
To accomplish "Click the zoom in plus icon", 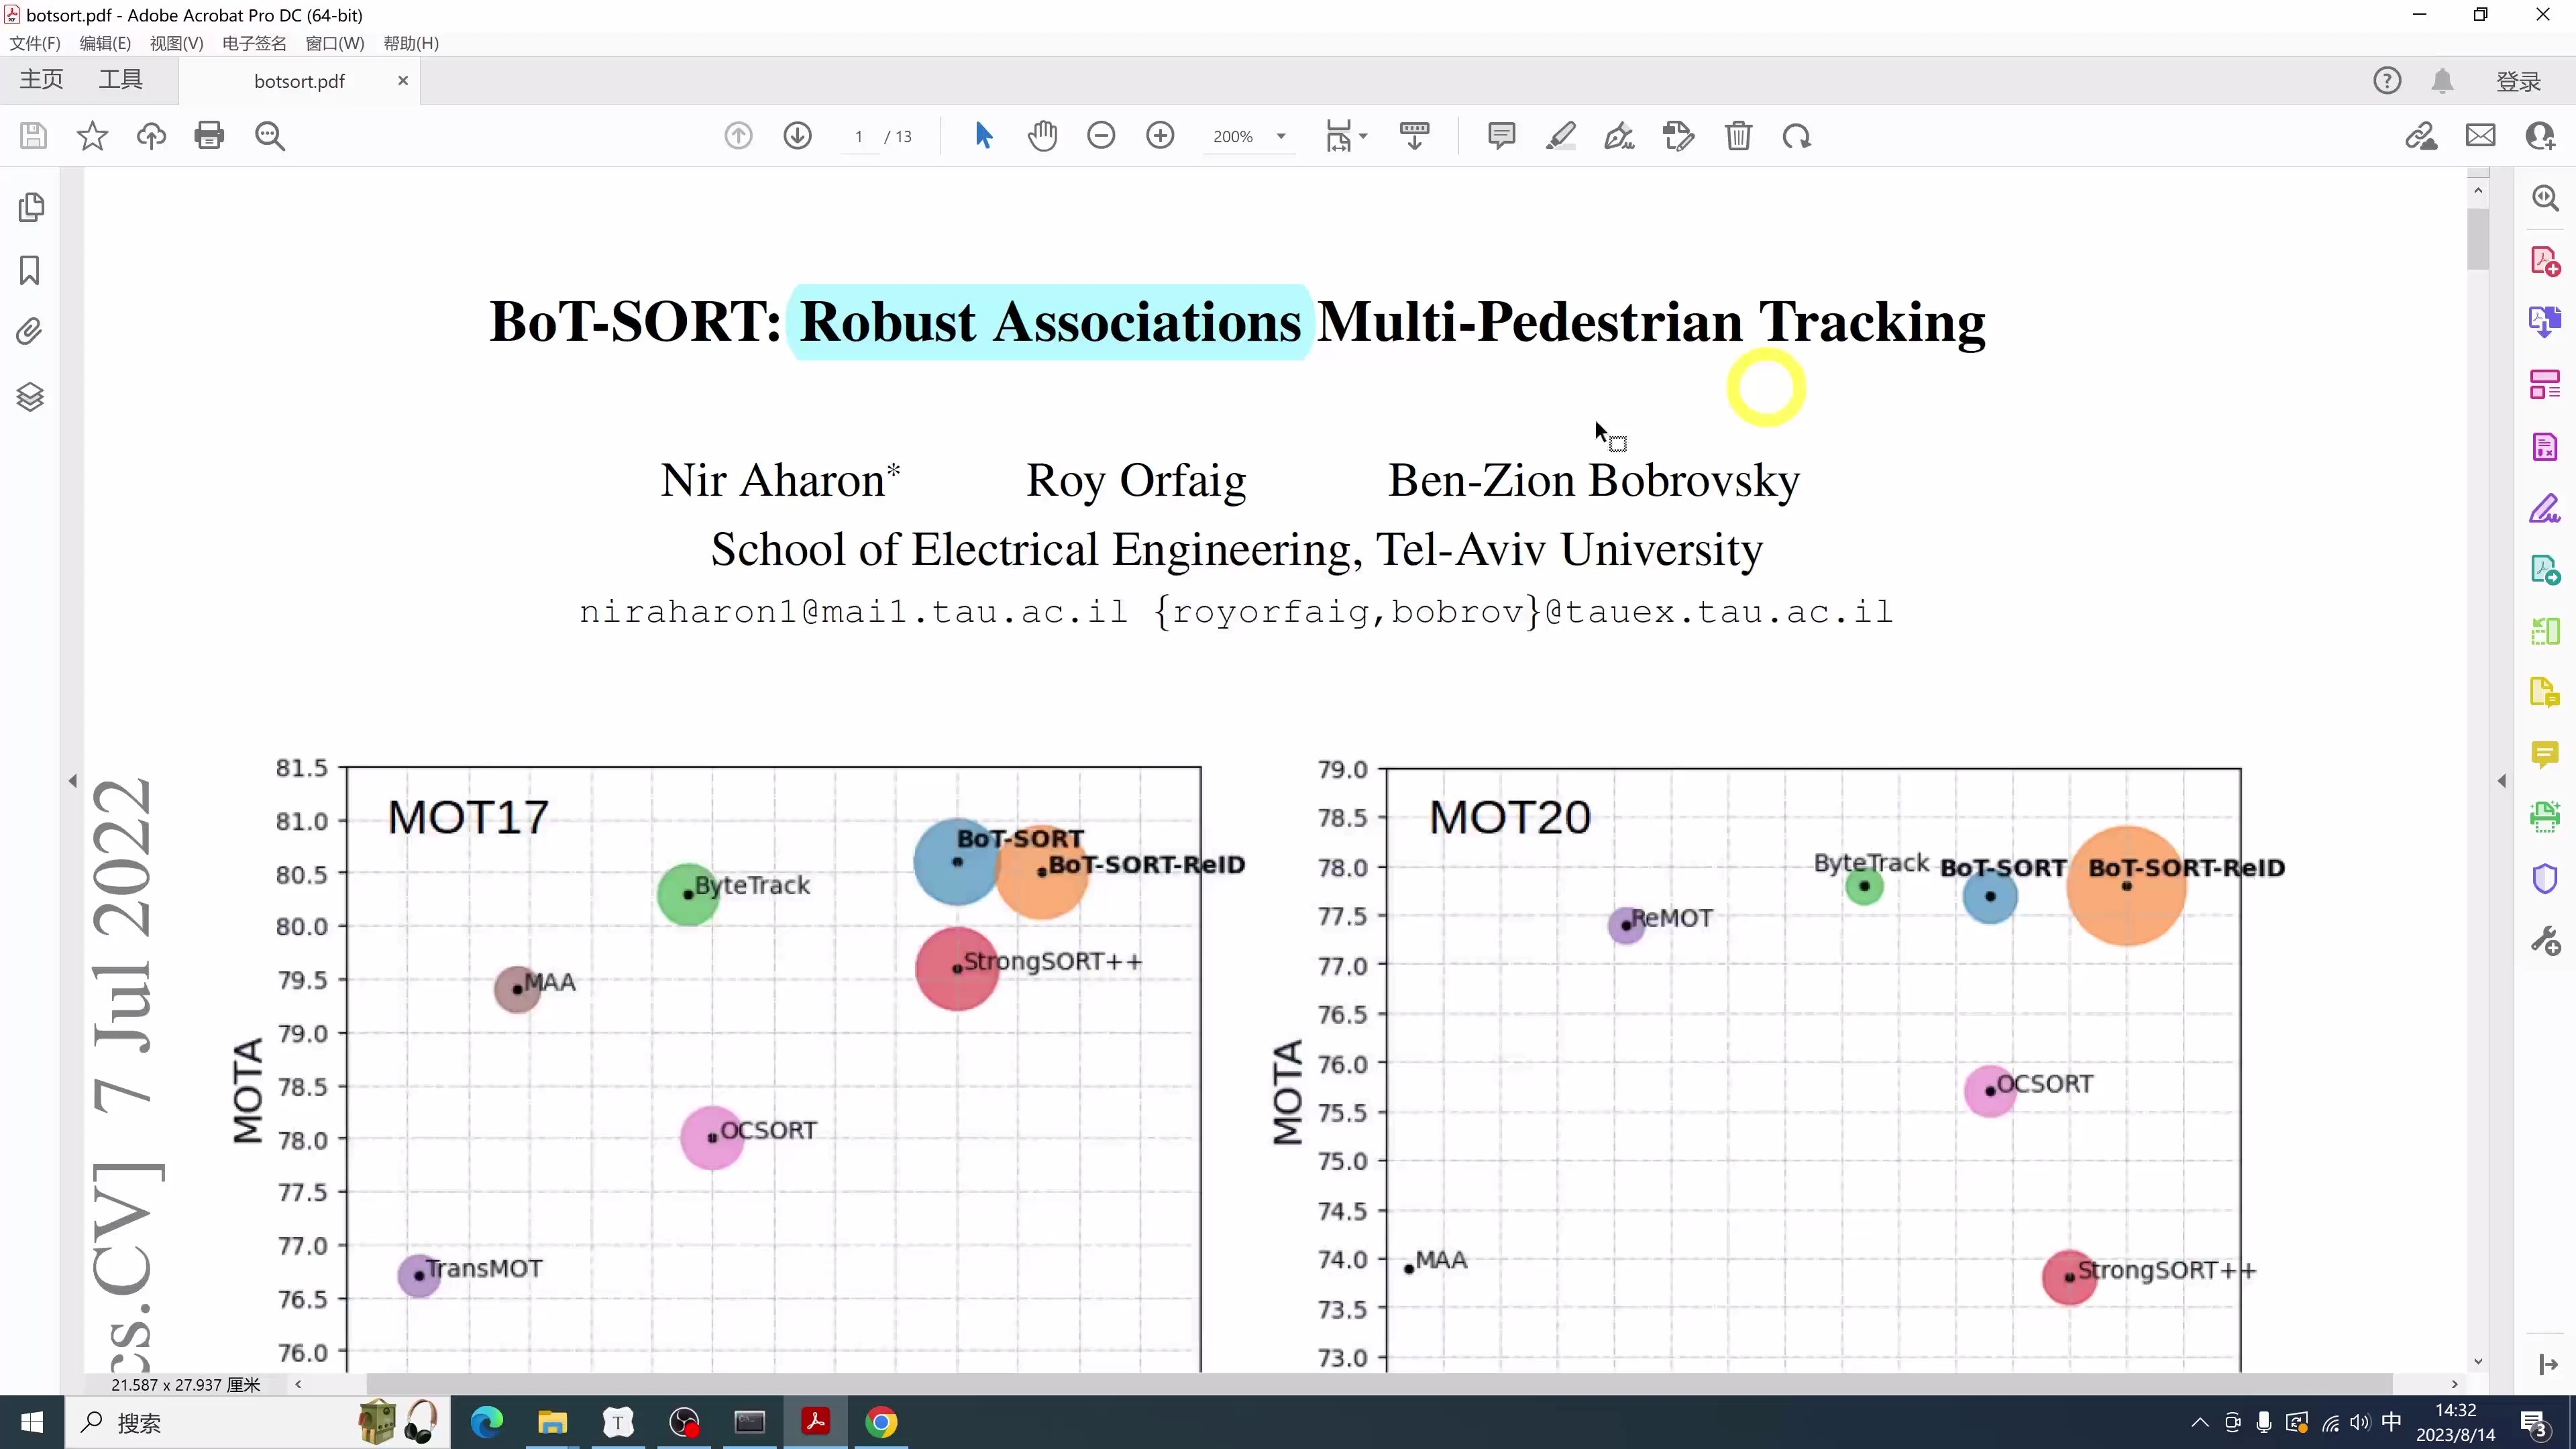I will 1160,136.
